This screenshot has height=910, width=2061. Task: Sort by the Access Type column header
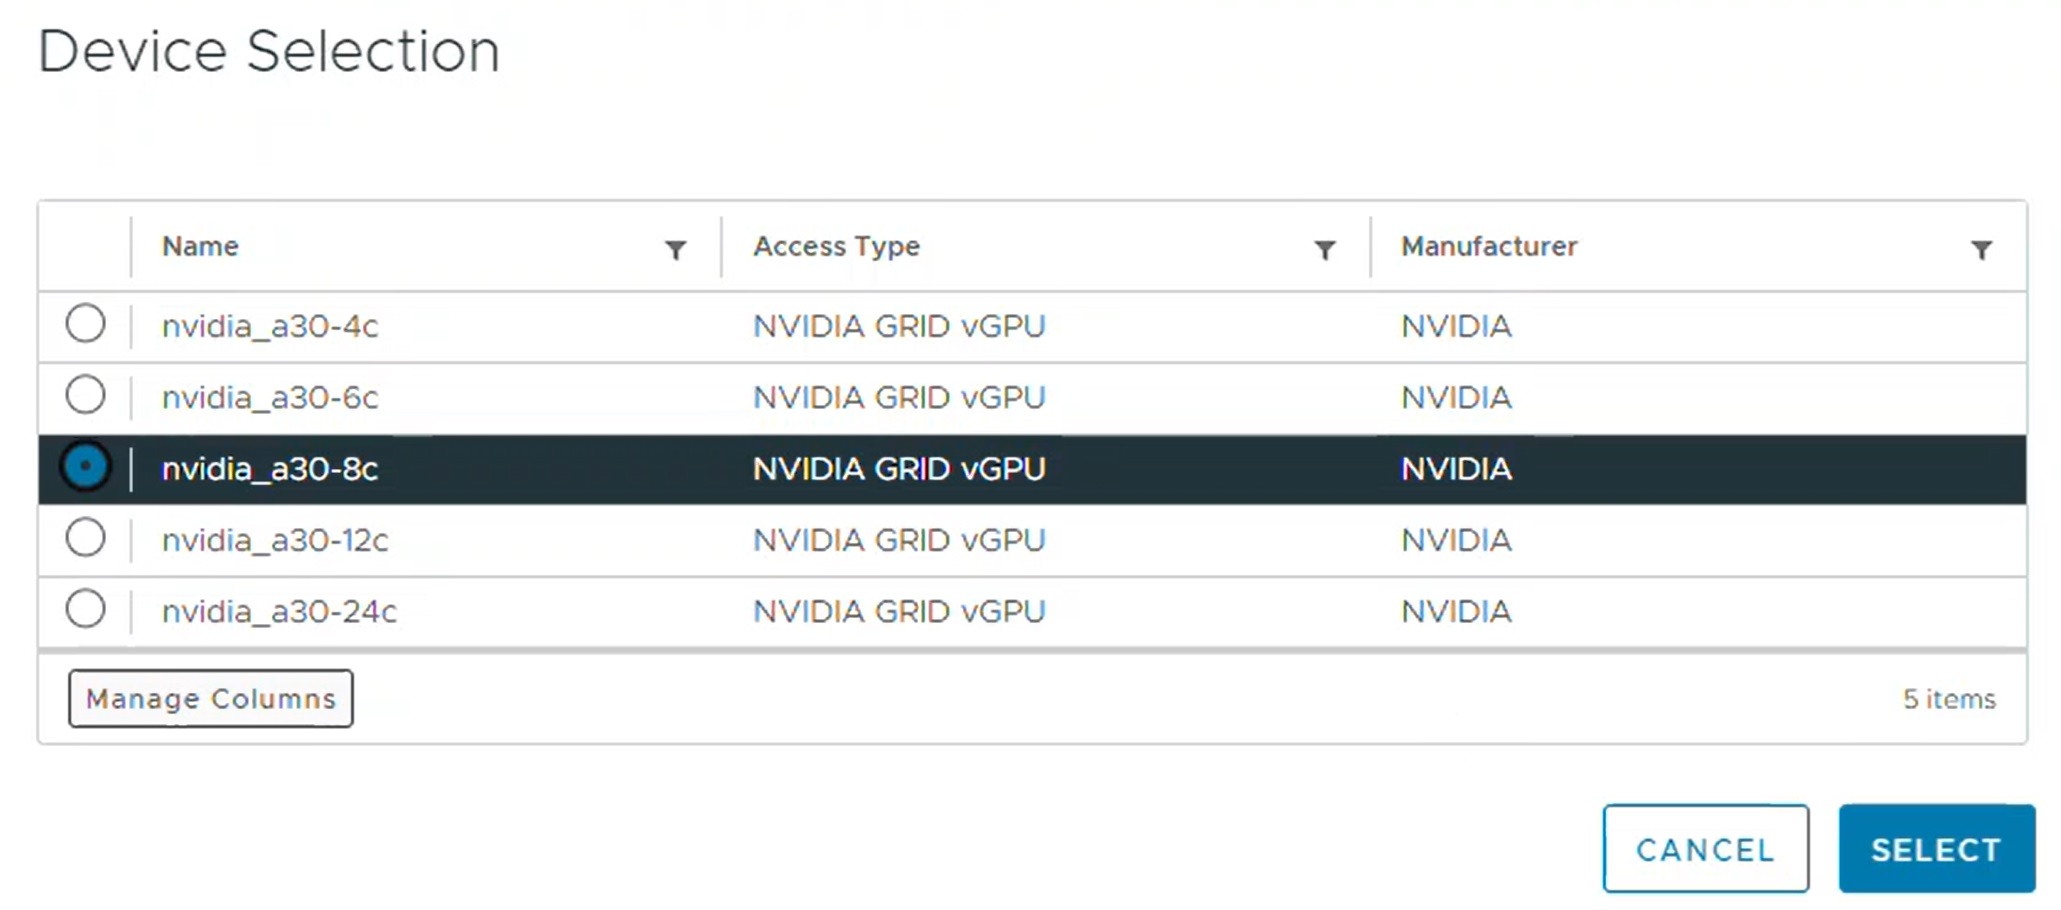click(836, 246)
